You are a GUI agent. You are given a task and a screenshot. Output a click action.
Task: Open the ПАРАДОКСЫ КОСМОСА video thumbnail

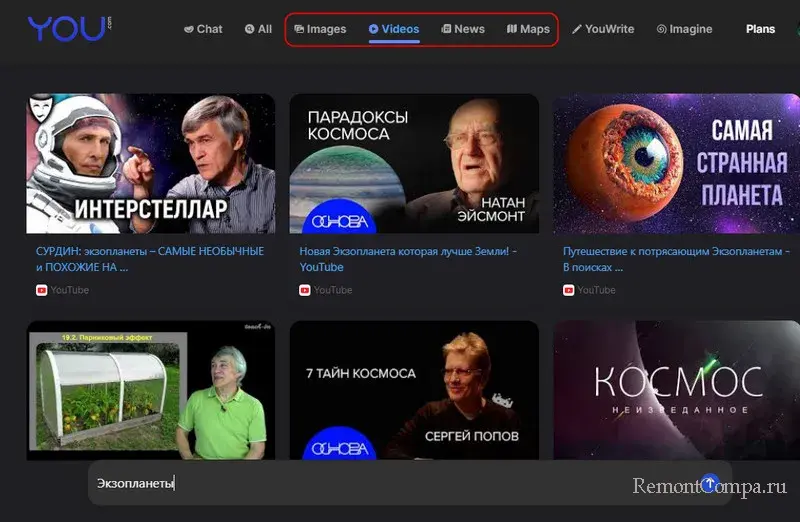[x=414, y=164]
